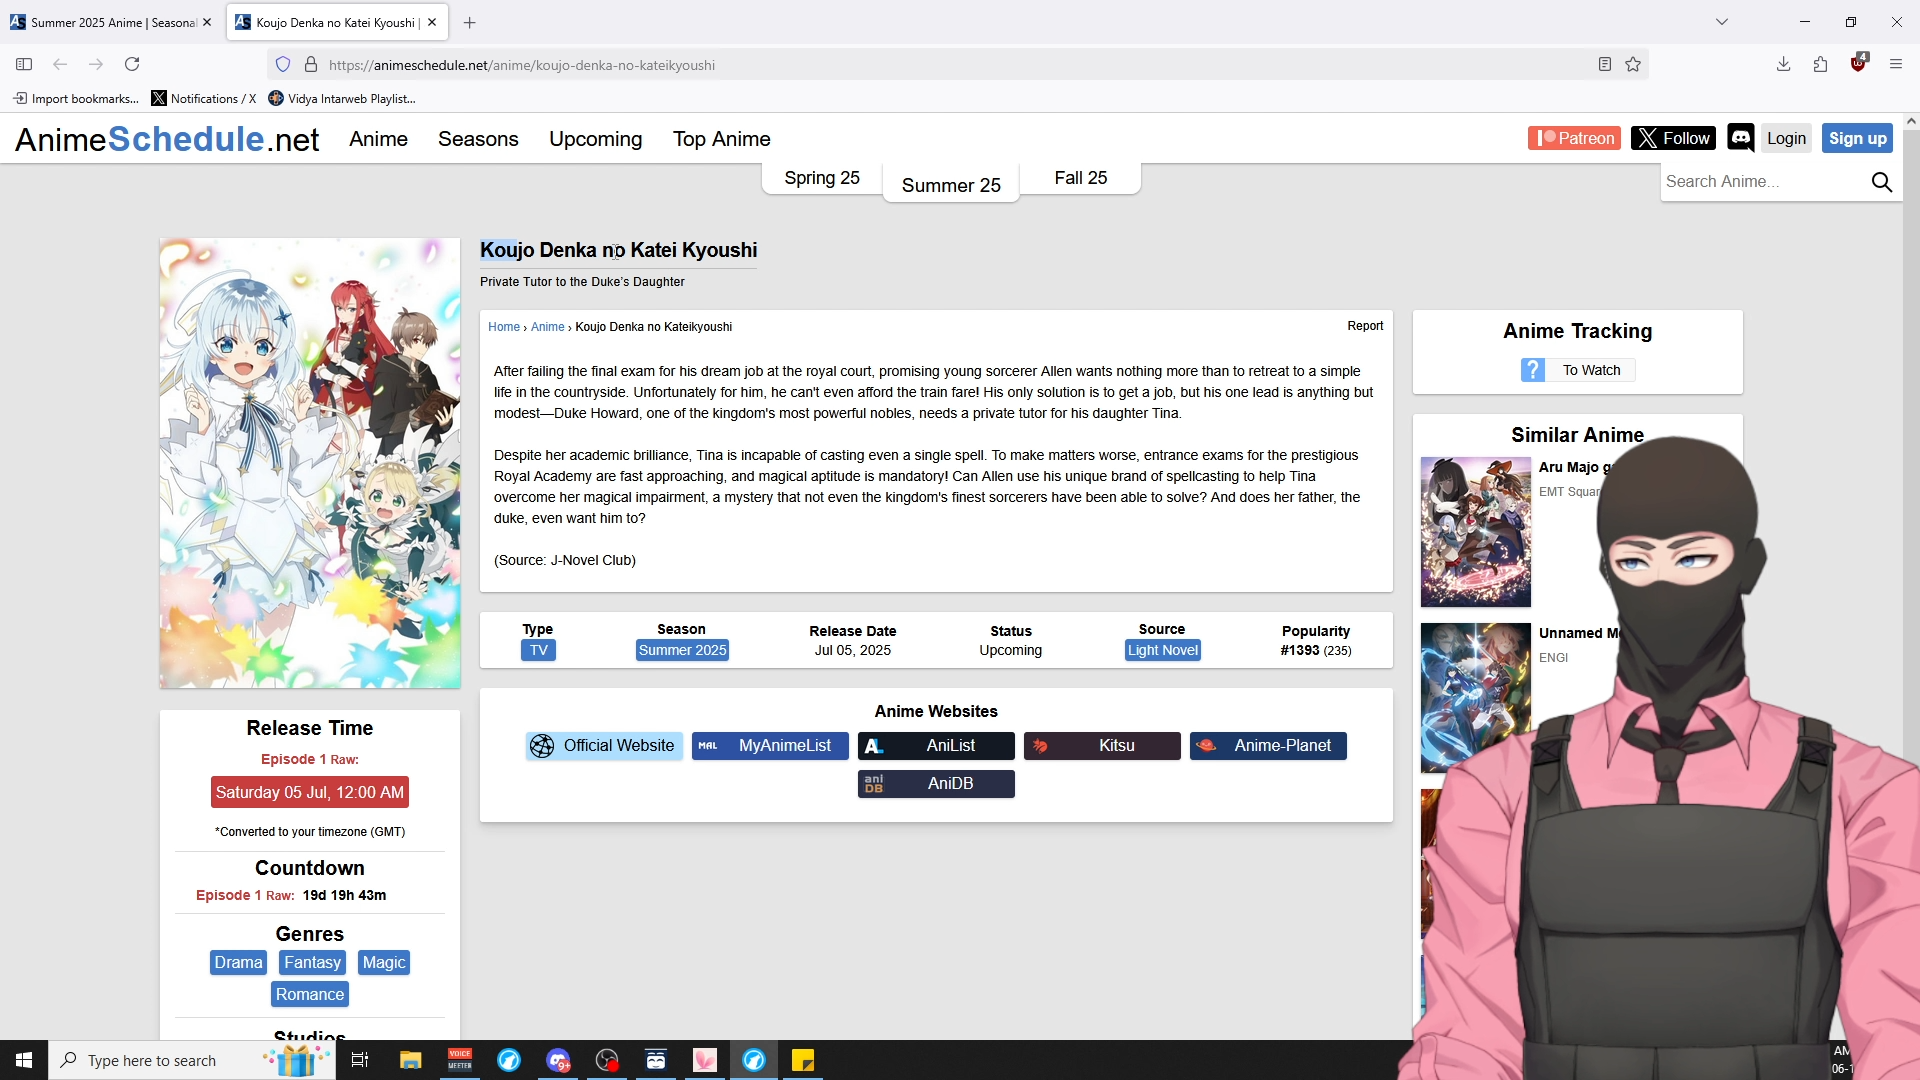Open the Sticky Notes taskbar icon
1920x1080 pixels.
pyautogui.click(x=803, y=1060)
